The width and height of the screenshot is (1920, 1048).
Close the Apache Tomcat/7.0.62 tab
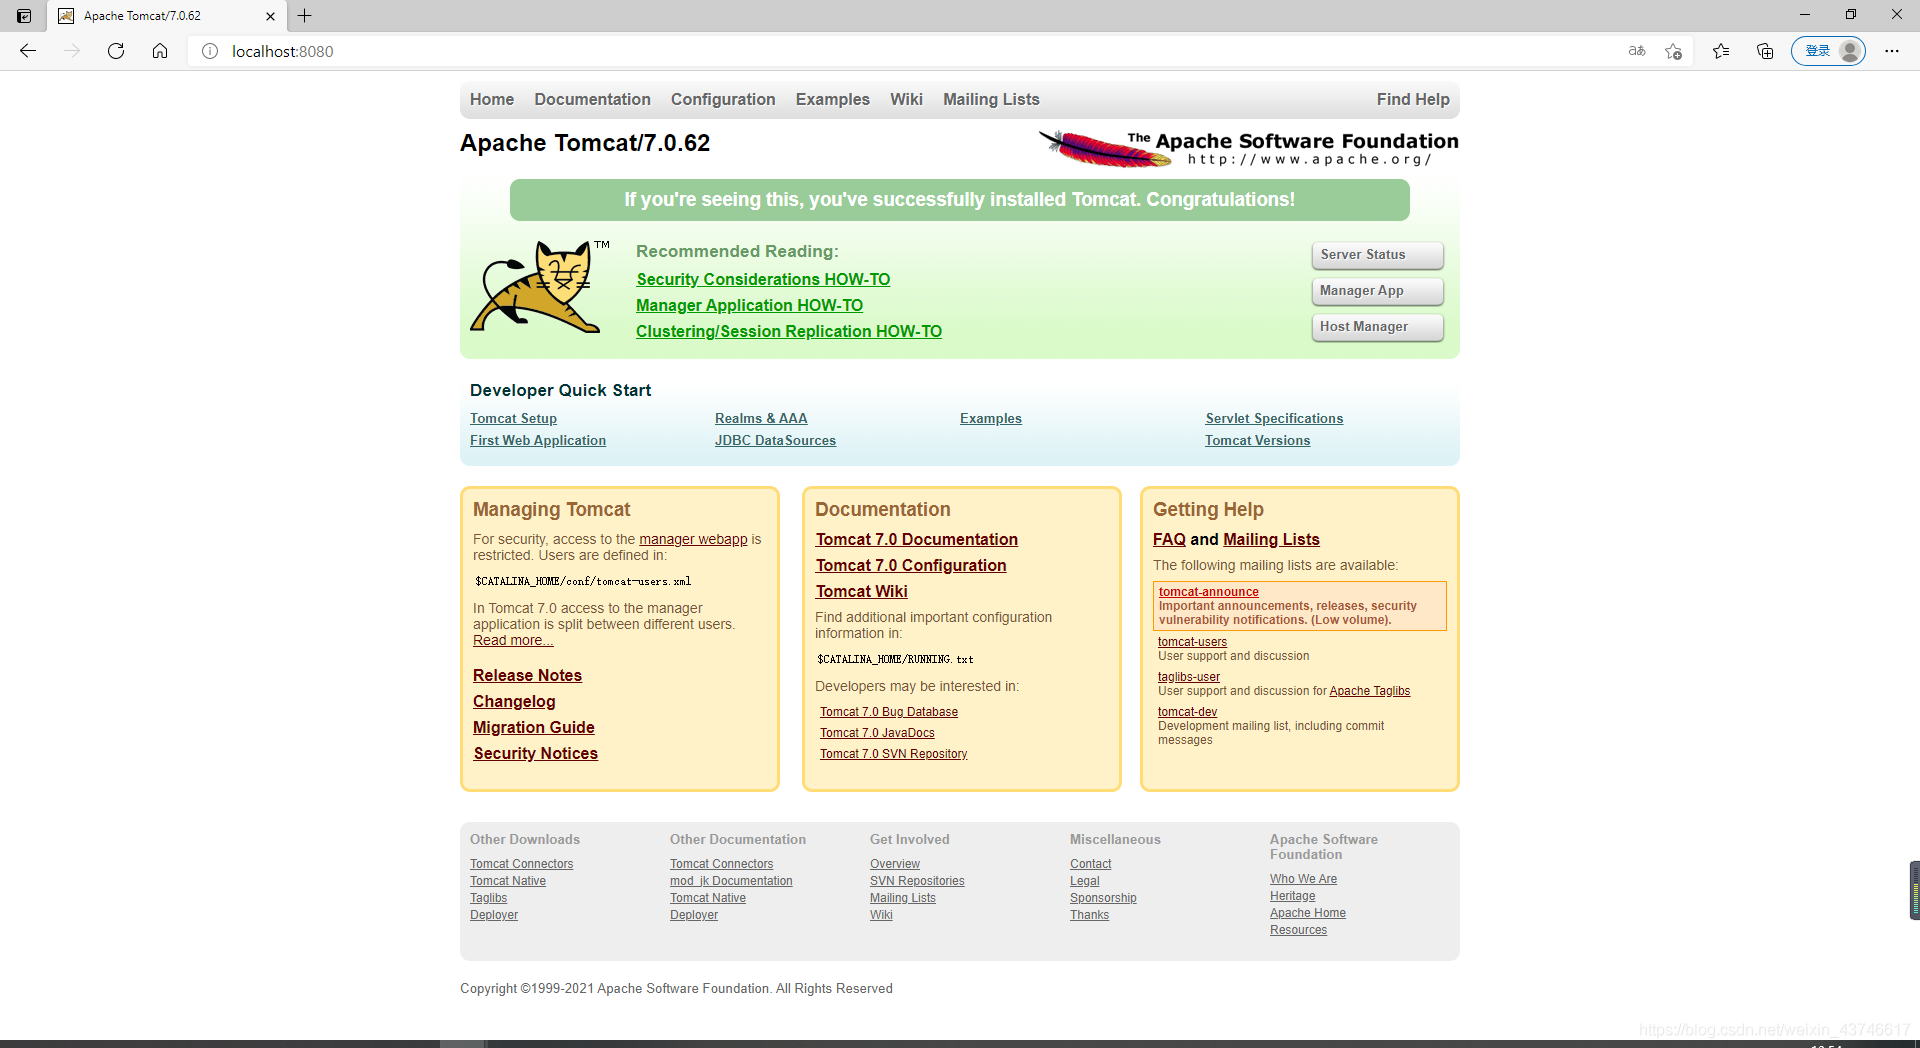pyautogui.click(x=270, y=16)
